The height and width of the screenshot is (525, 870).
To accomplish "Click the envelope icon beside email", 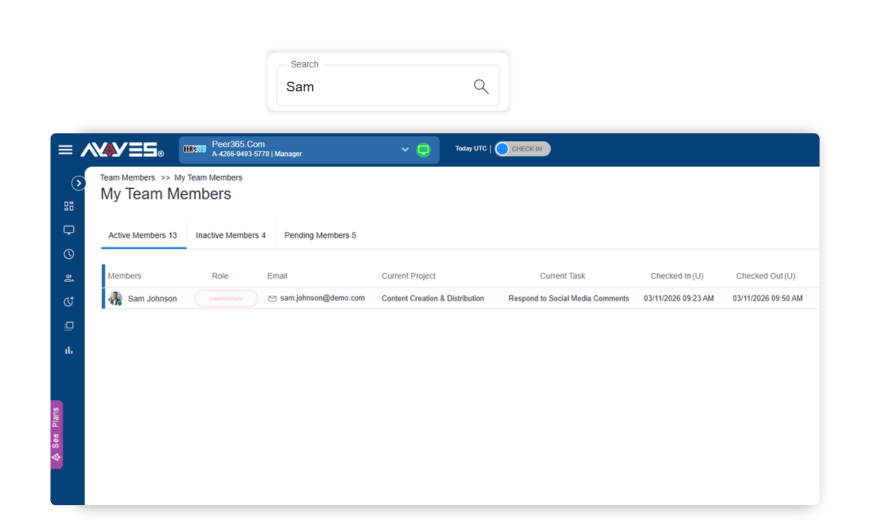I will (x=272, y=299).
